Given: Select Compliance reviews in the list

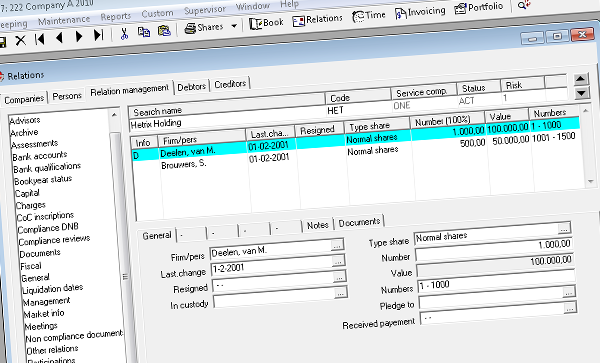Looking at the screenshot, I should tap(54, 240).
